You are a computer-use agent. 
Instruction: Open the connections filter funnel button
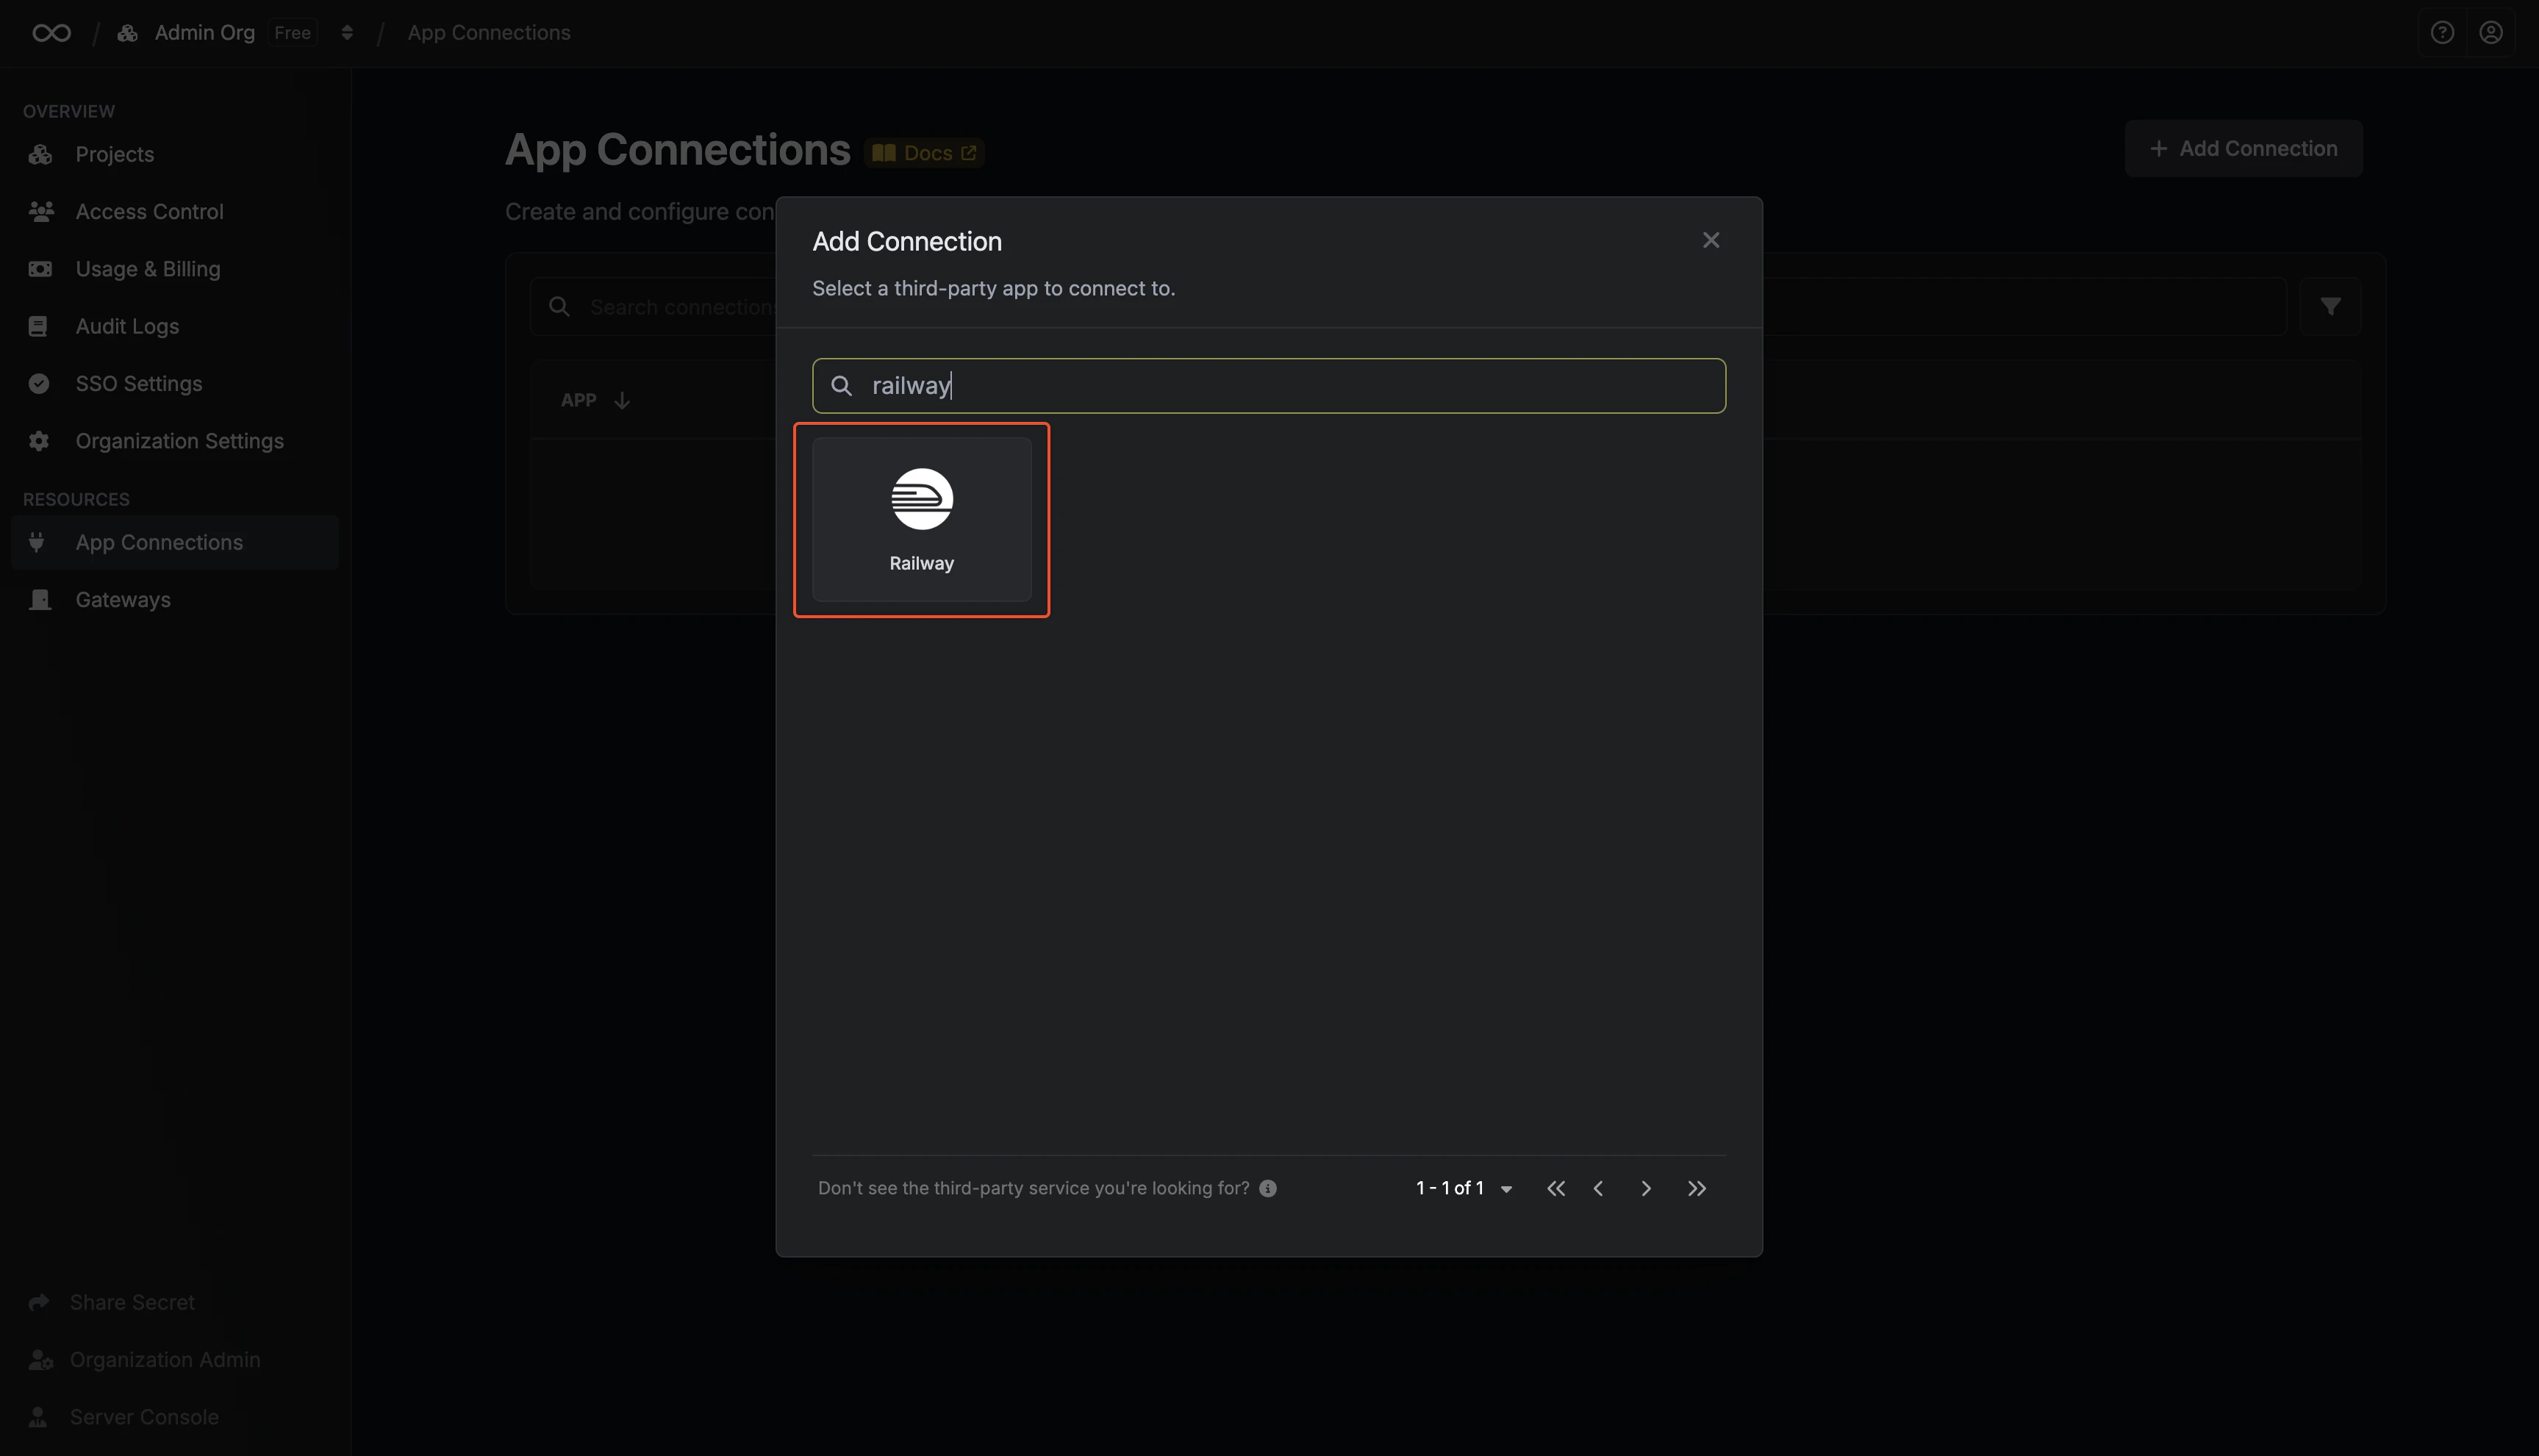tap(2330, 306)
